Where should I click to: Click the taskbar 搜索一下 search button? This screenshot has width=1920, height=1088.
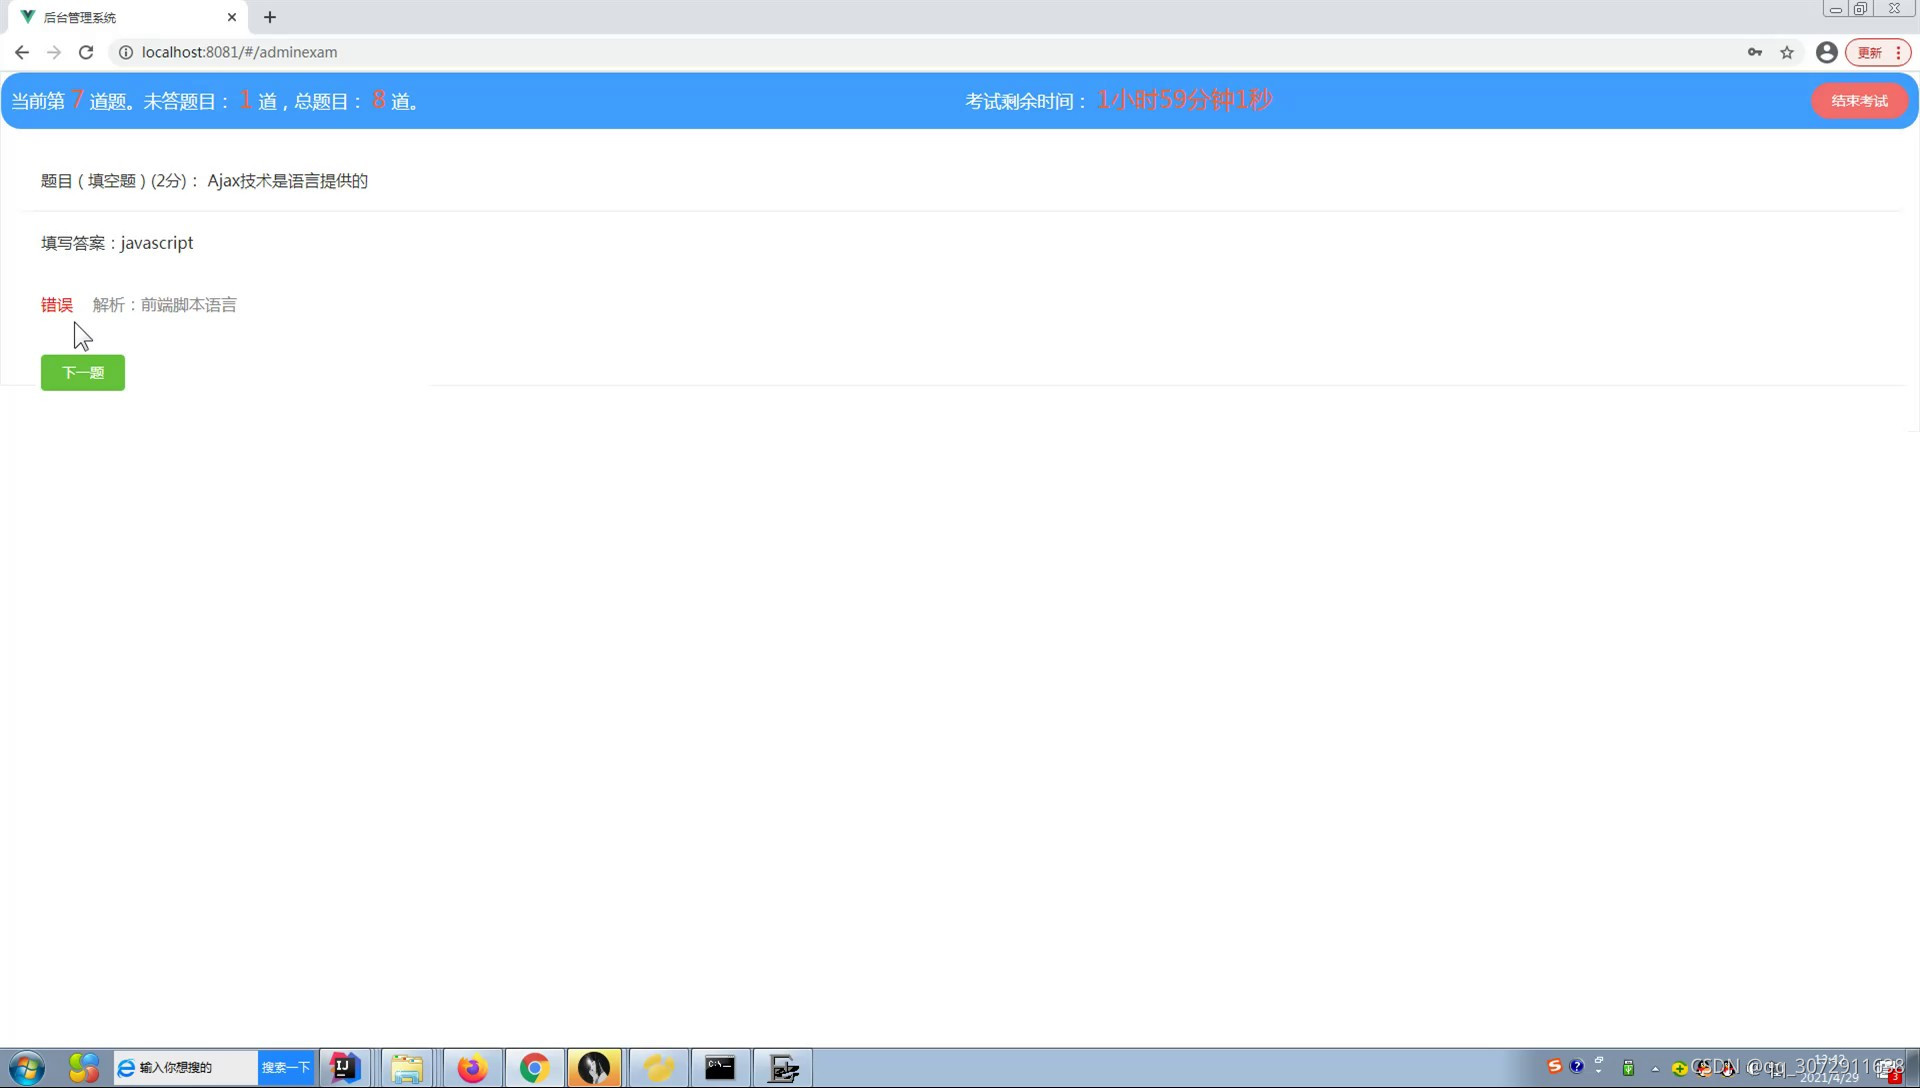pos(286,1068)
